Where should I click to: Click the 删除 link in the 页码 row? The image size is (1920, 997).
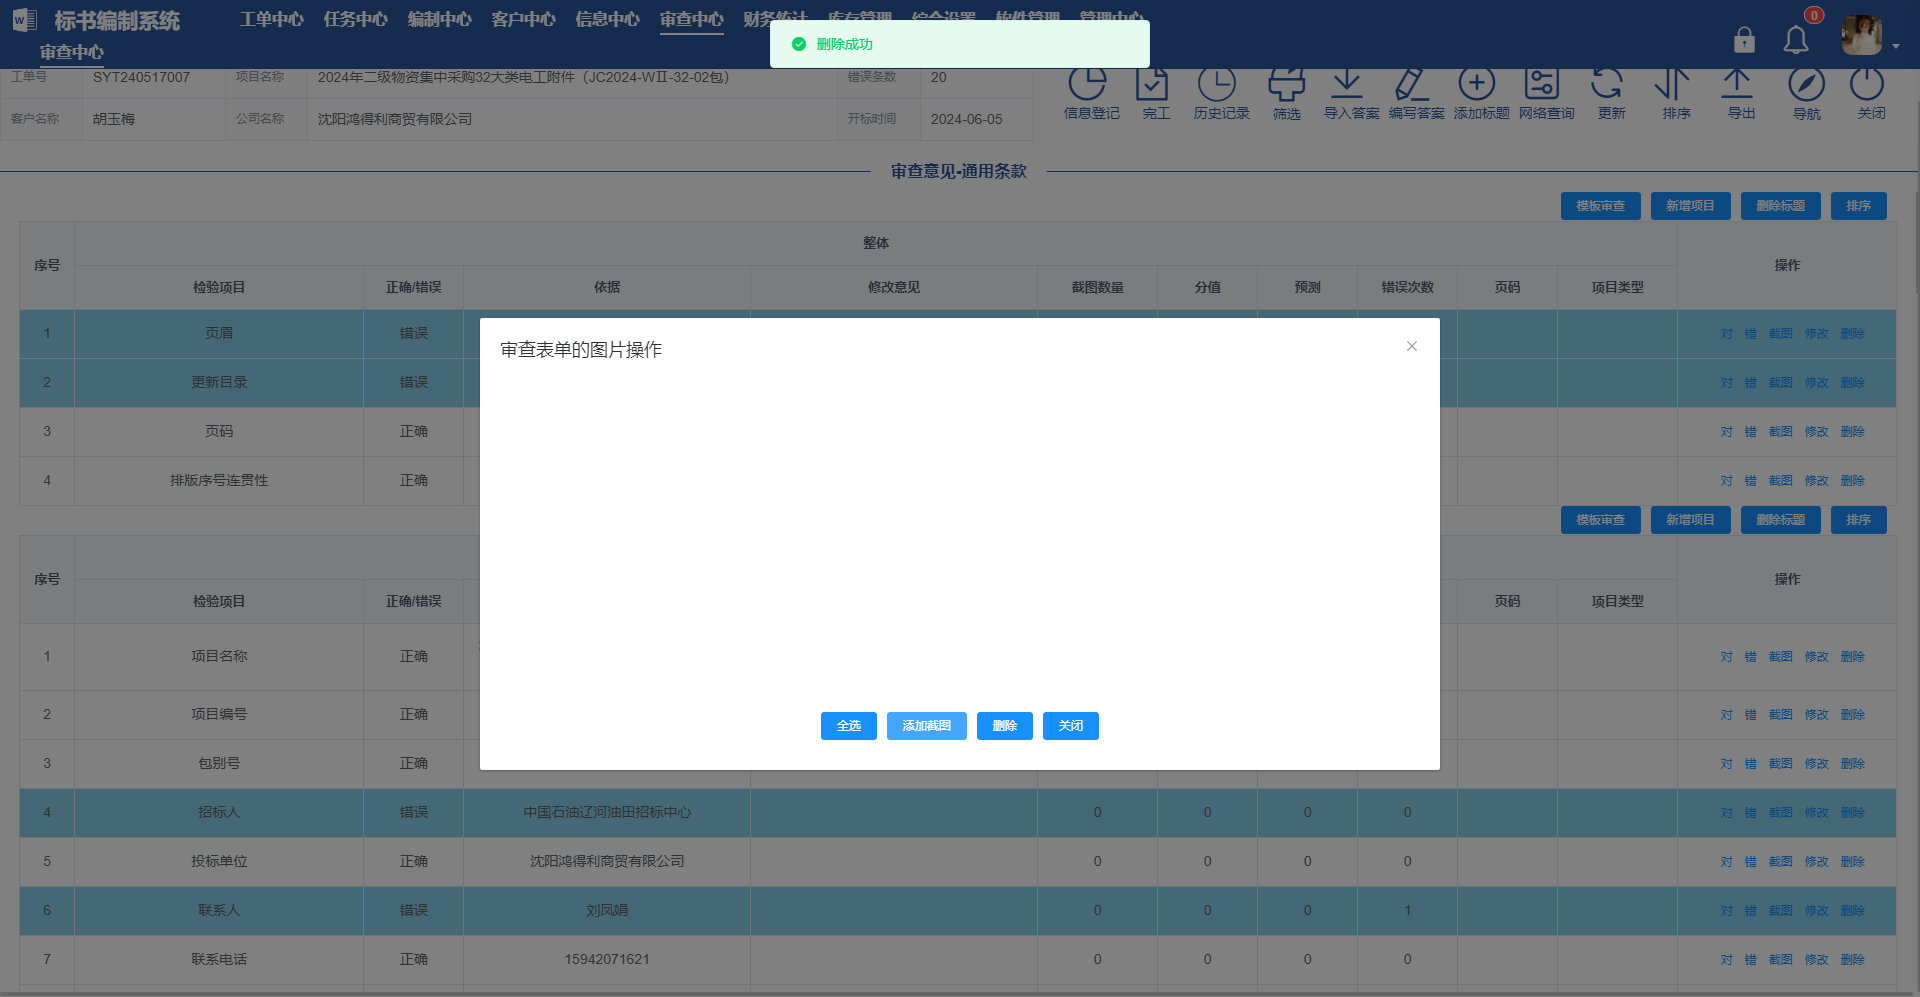pos(1853,432)
